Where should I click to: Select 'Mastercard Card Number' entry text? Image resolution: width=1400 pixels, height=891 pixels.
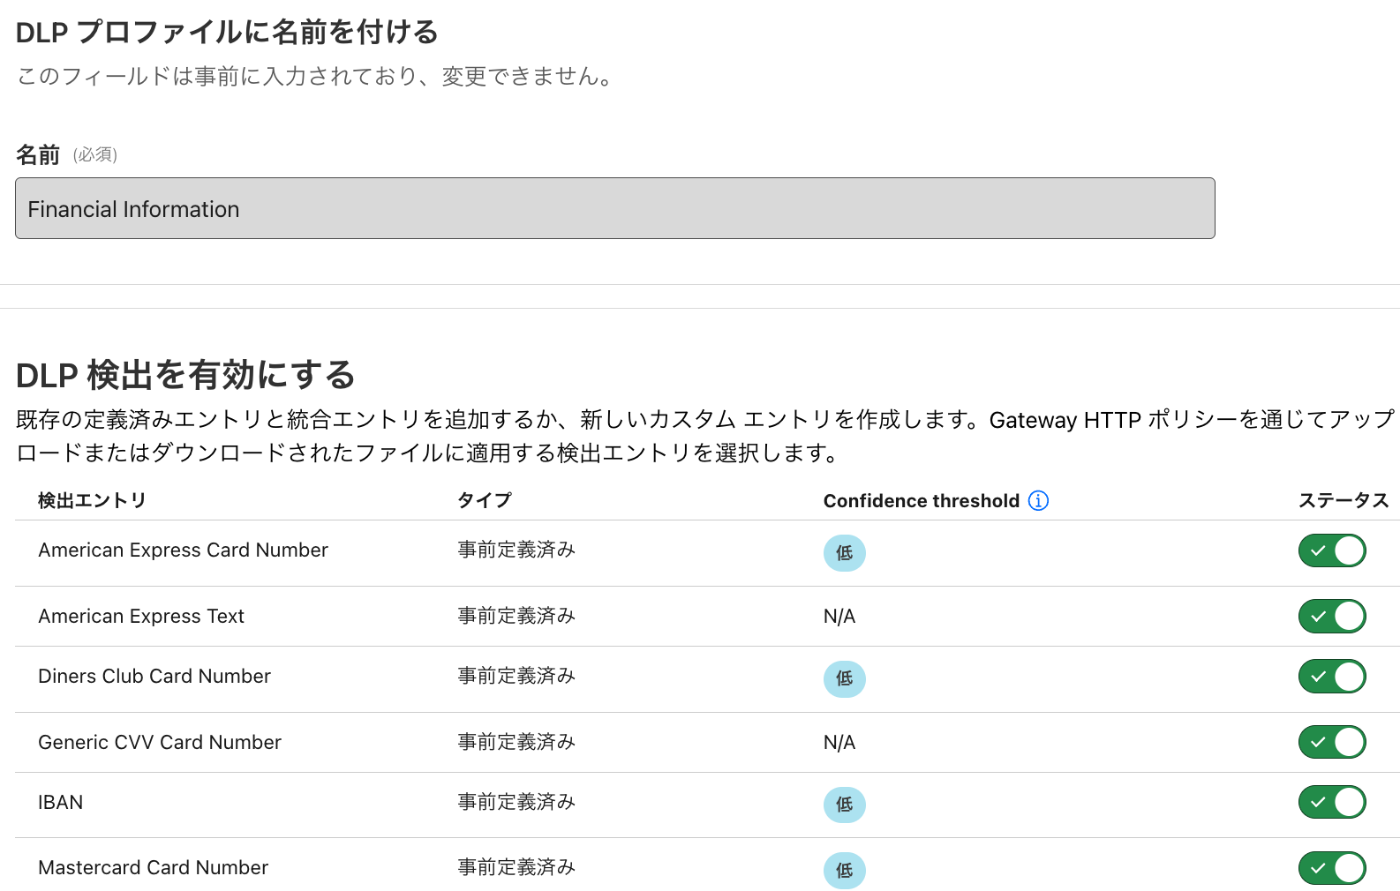click(x=153, y=867)
